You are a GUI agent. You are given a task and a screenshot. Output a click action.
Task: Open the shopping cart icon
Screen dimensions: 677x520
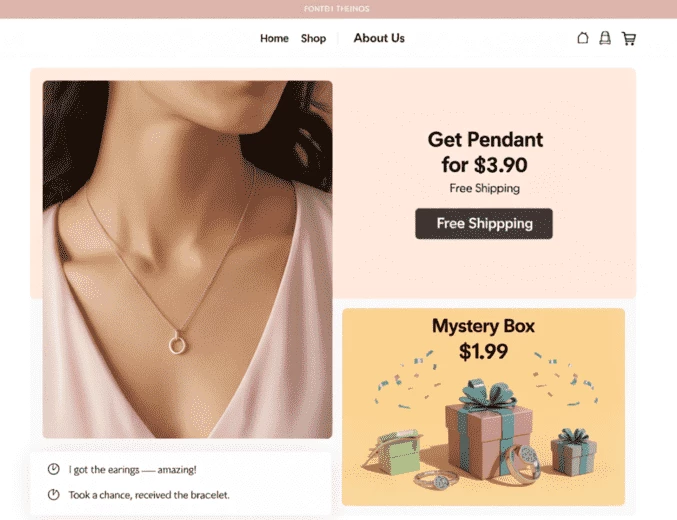629,38
